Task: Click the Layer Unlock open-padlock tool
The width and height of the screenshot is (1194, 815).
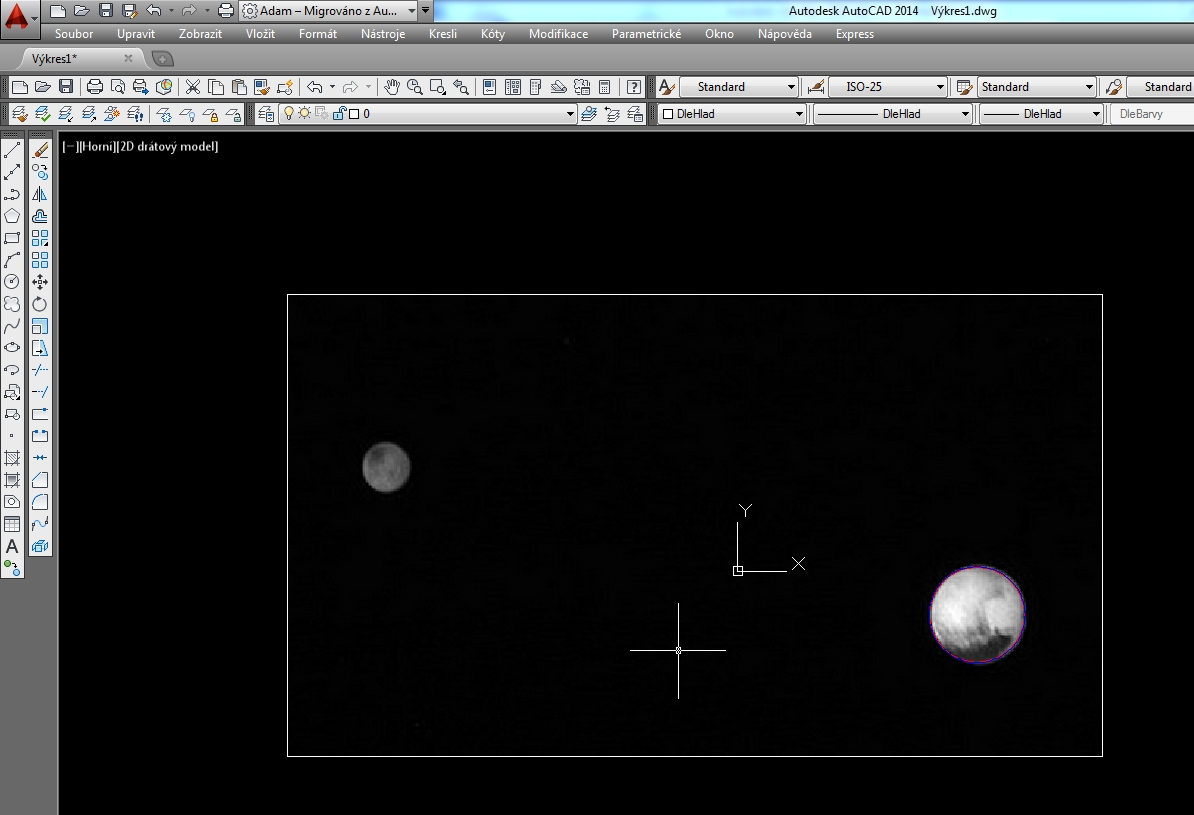Action: 233,114
